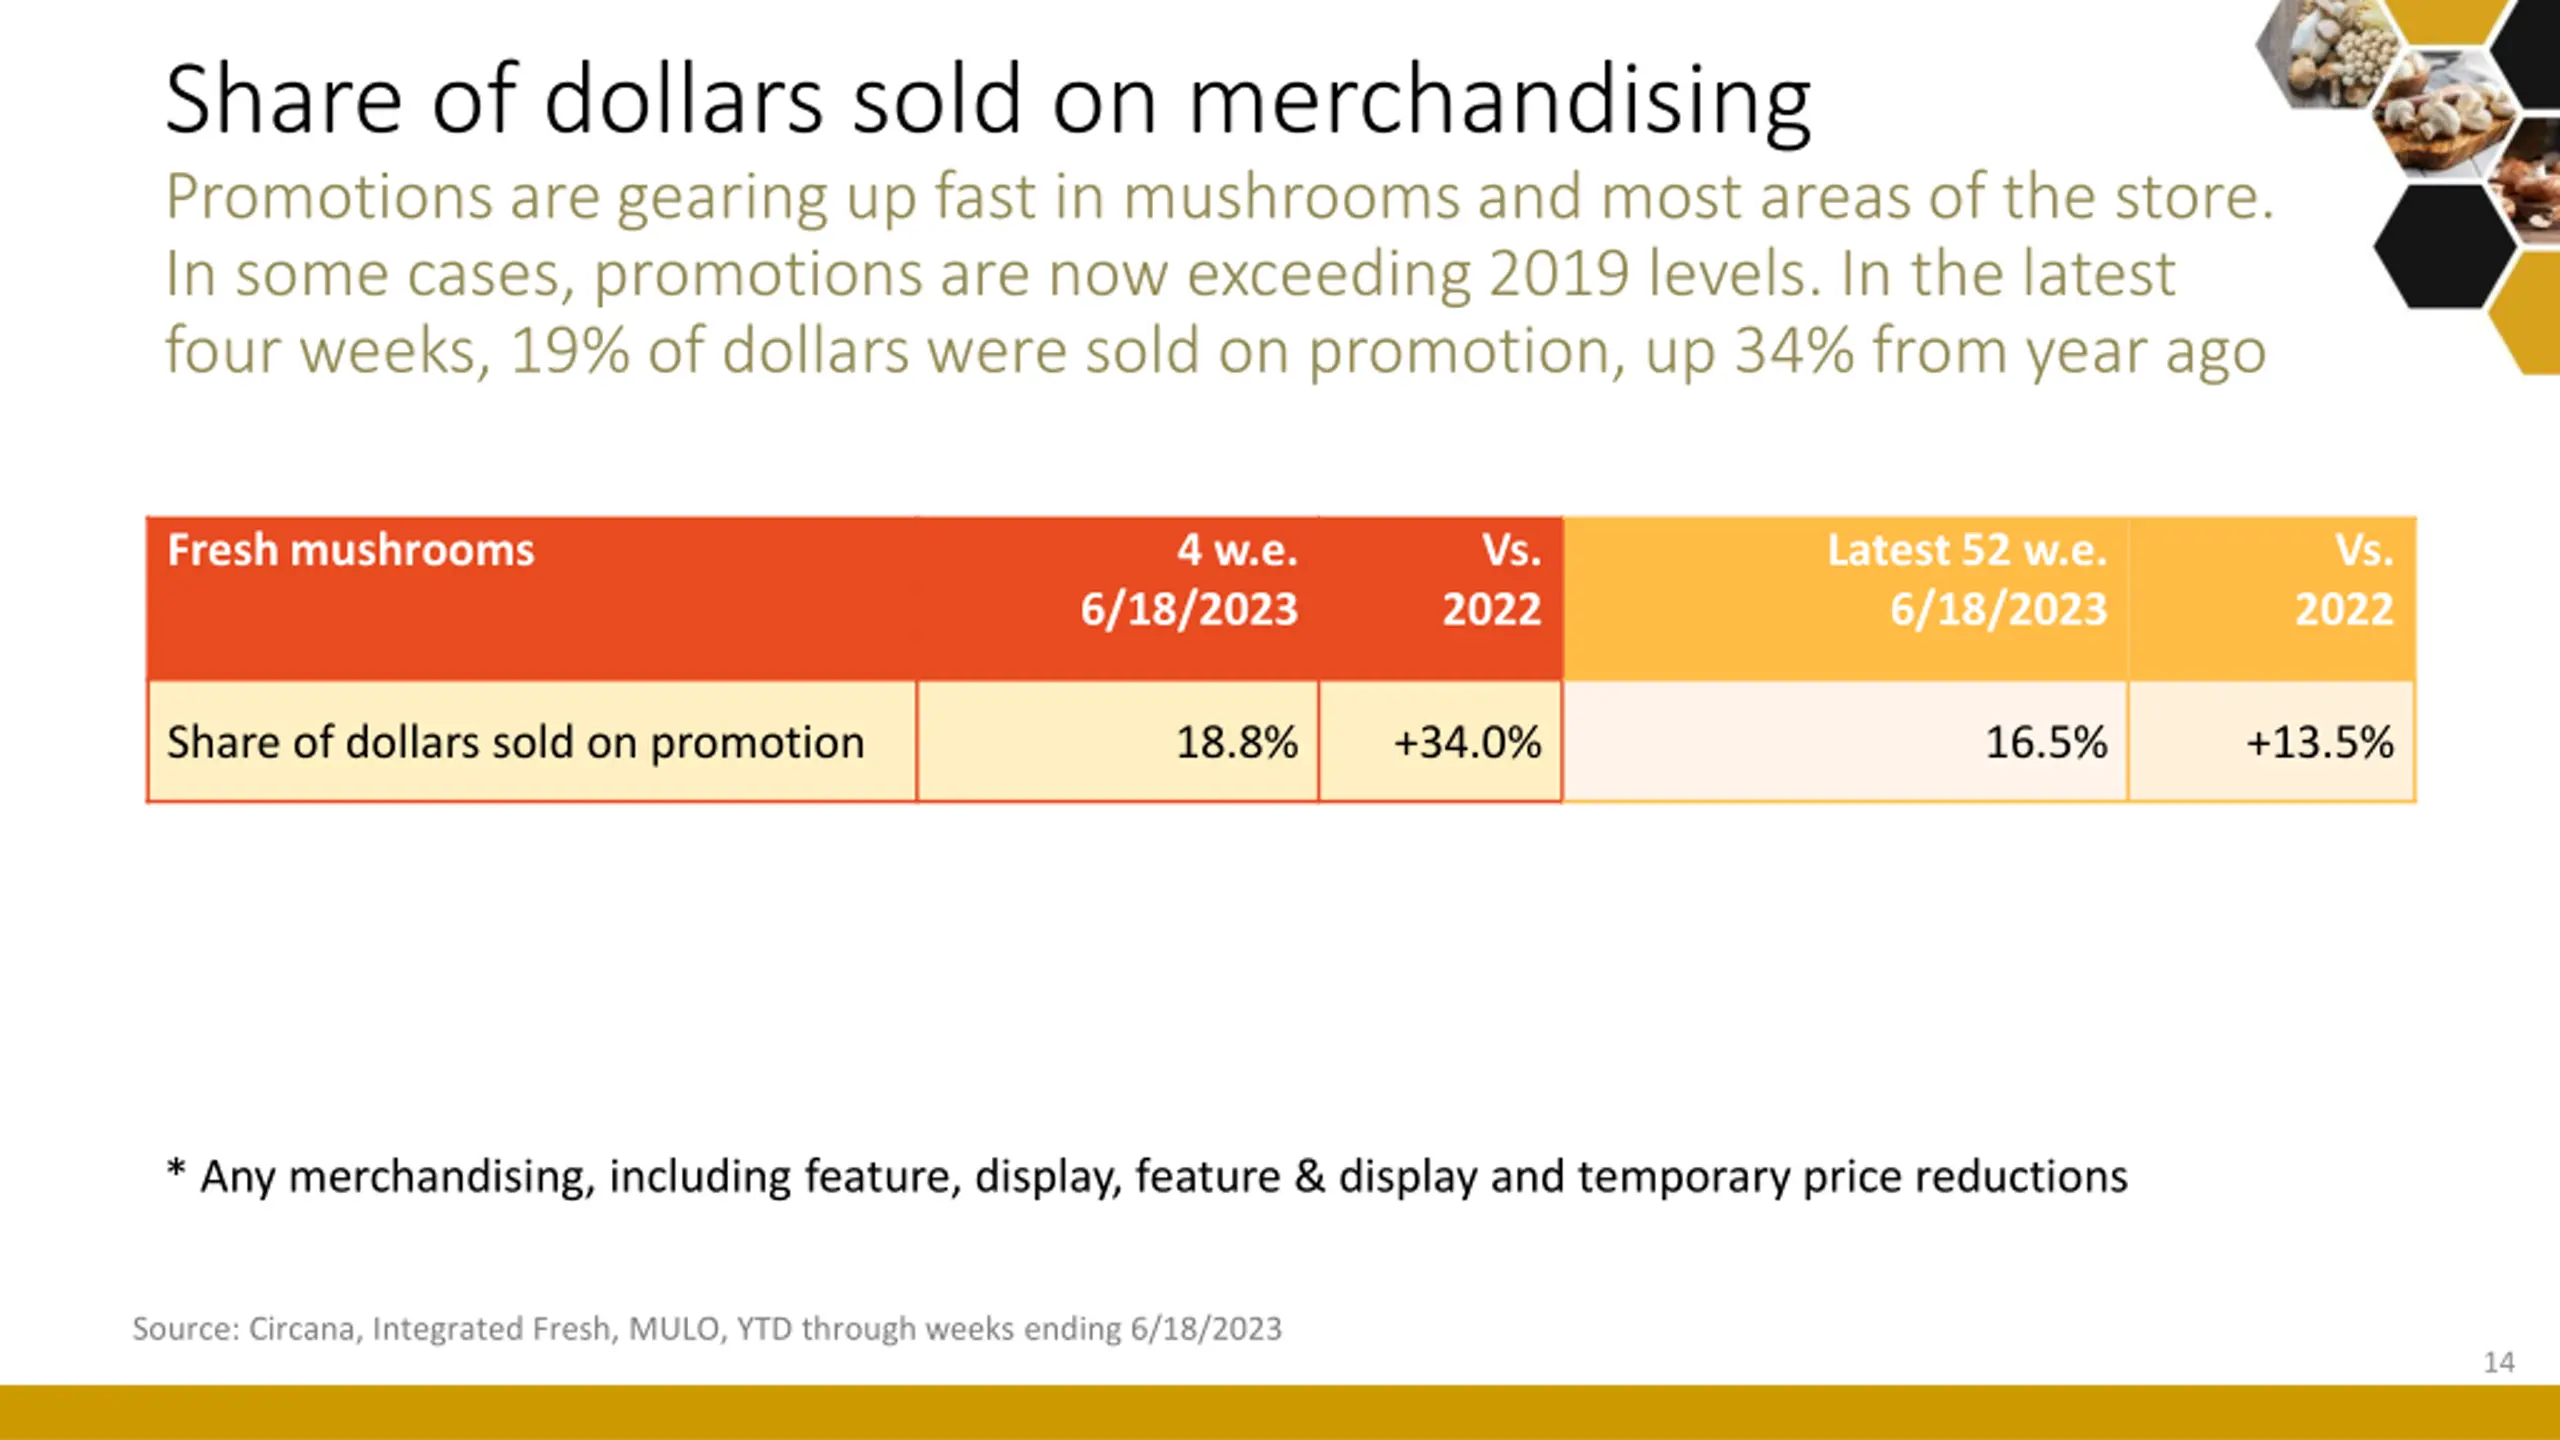Select the olive subtitle paragraph about promotions
Viewport: 2560px width, 1440px height.
[x=1220, y=273]
